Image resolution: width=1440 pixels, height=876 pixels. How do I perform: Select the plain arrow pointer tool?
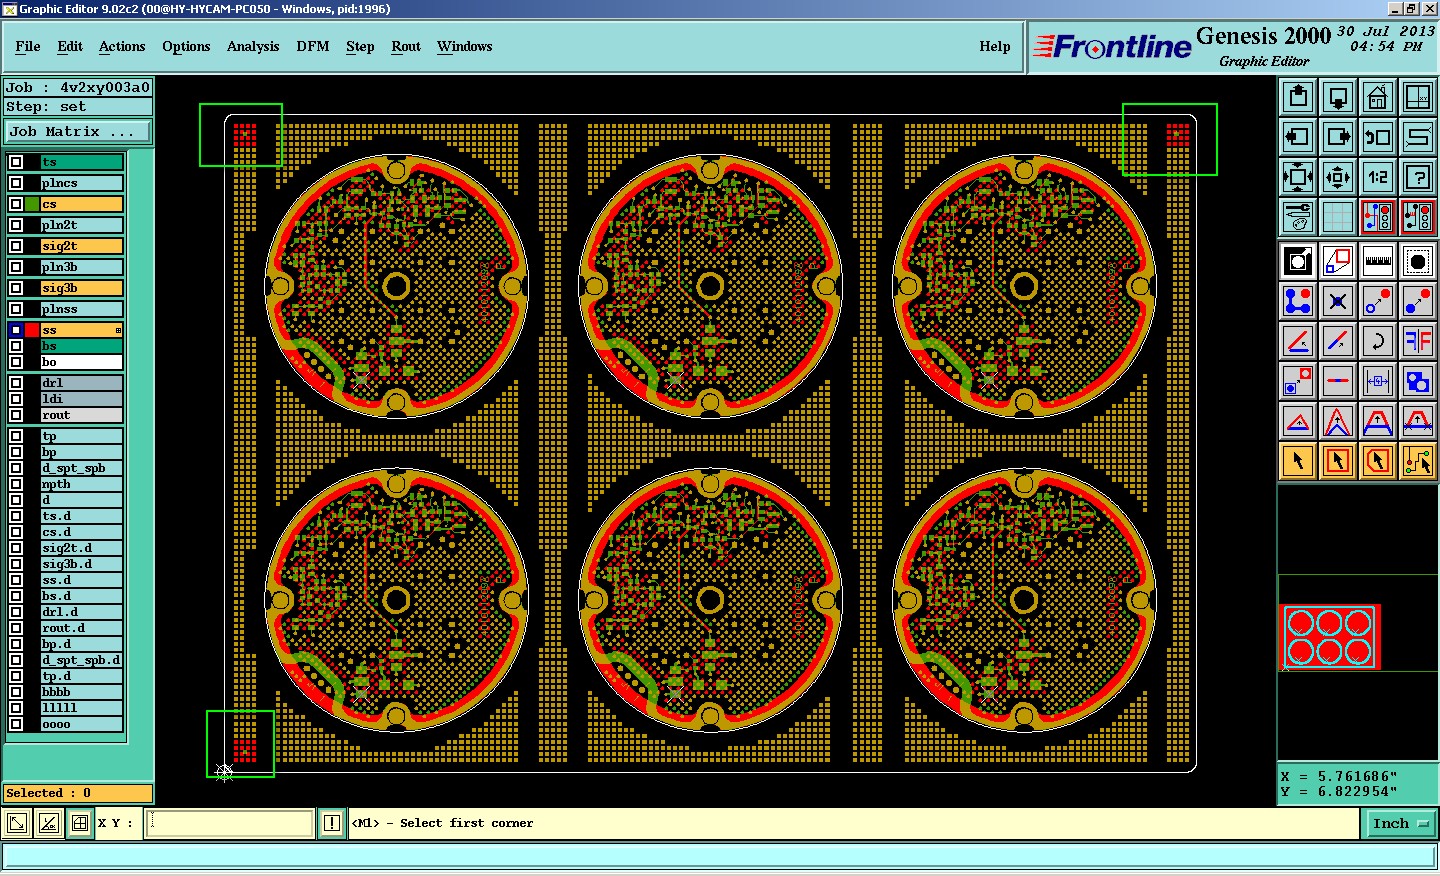tap(1297, 461)
